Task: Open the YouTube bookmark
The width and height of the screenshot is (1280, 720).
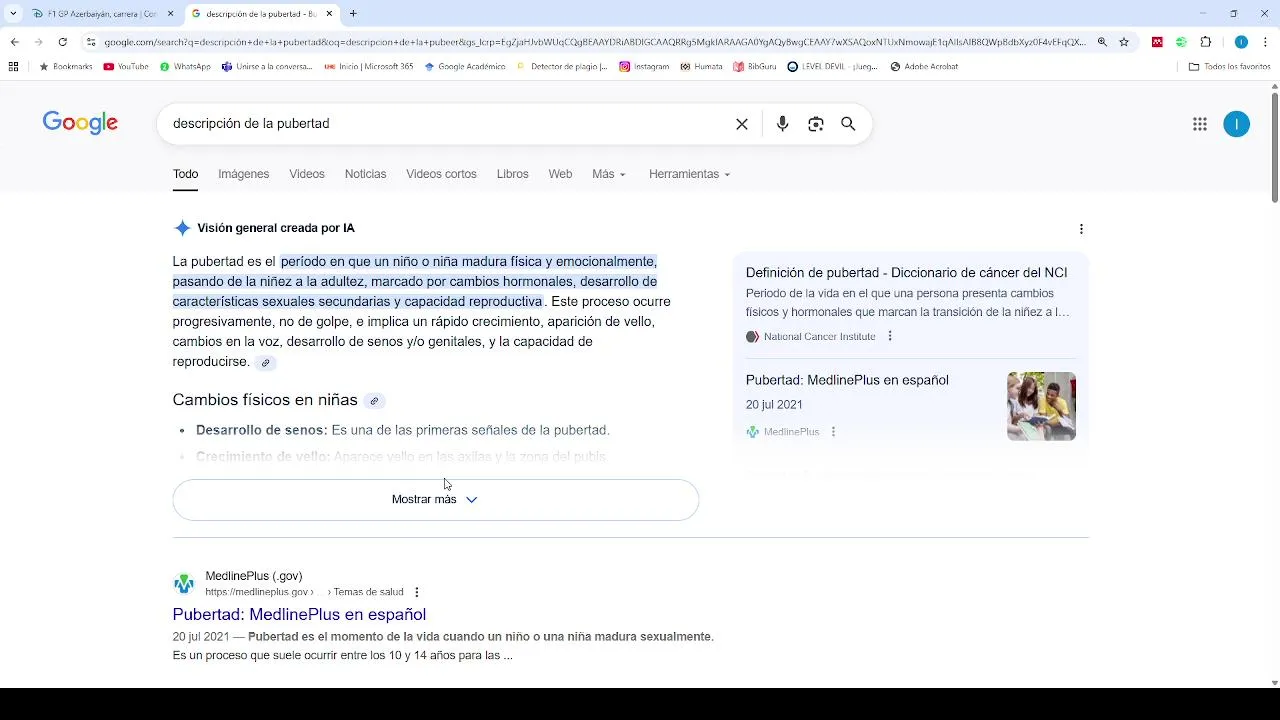Action: (126, 67)
